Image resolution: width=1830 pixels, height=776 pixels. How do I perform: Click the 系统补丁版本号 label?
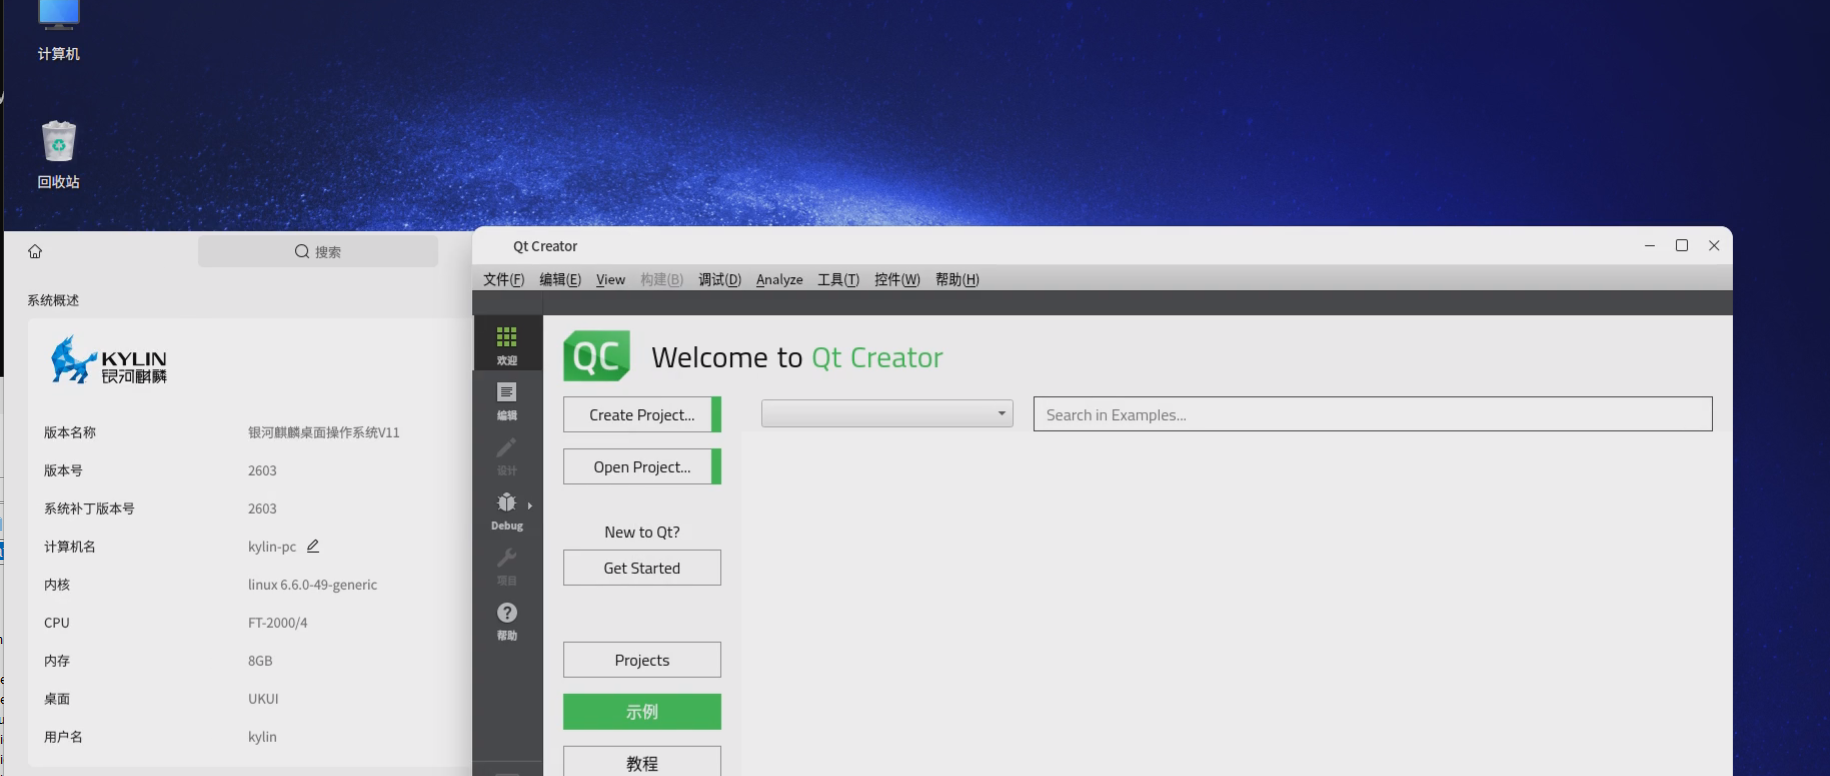[x=89, y=509]
